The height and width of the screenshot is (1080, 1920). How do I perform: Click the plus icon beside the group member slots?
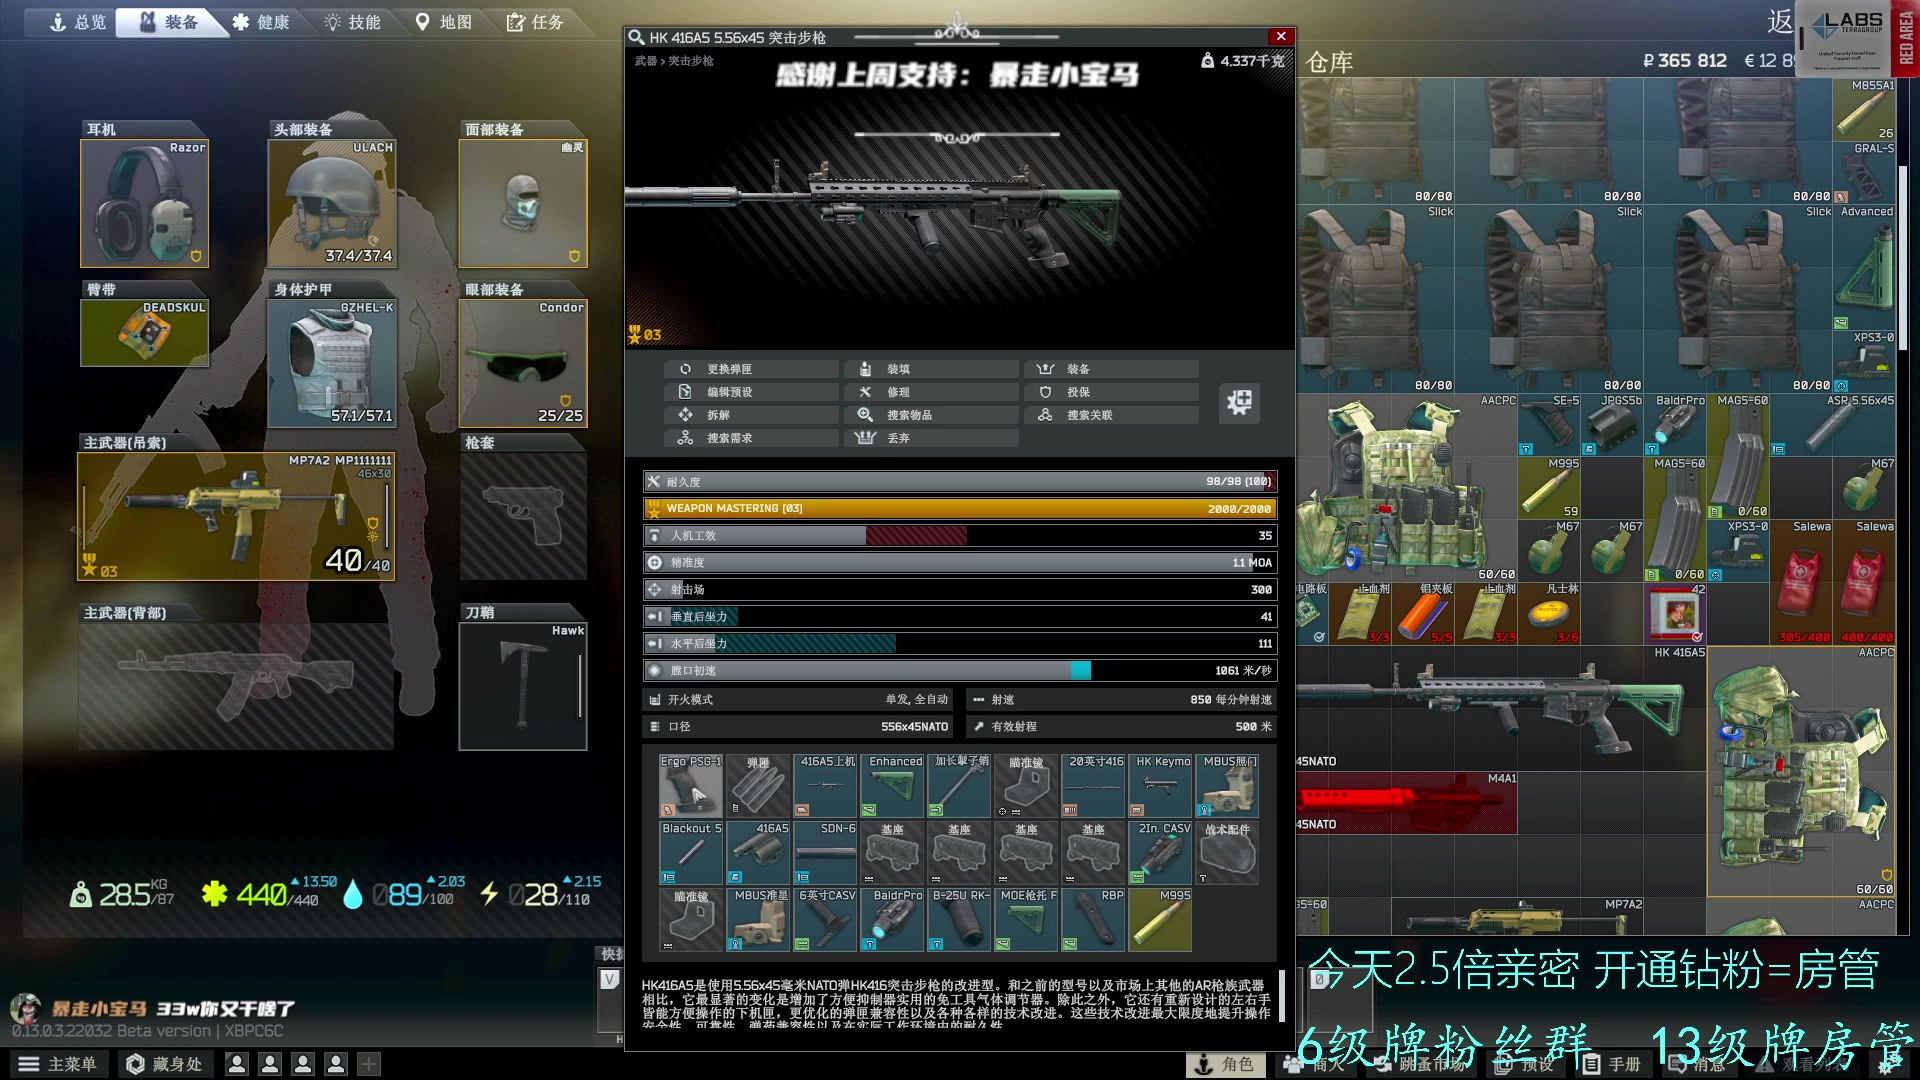tap(369, 1064)
